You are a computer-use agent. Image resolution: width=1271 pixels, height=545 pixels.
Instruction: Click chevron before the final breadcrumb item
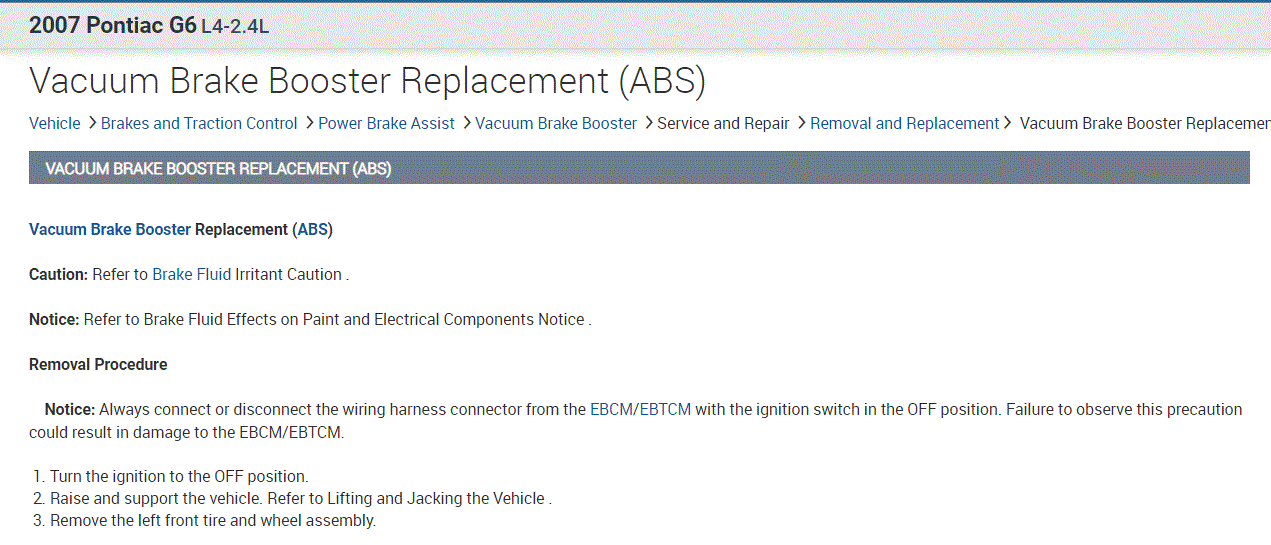[x=1010, y=123]
